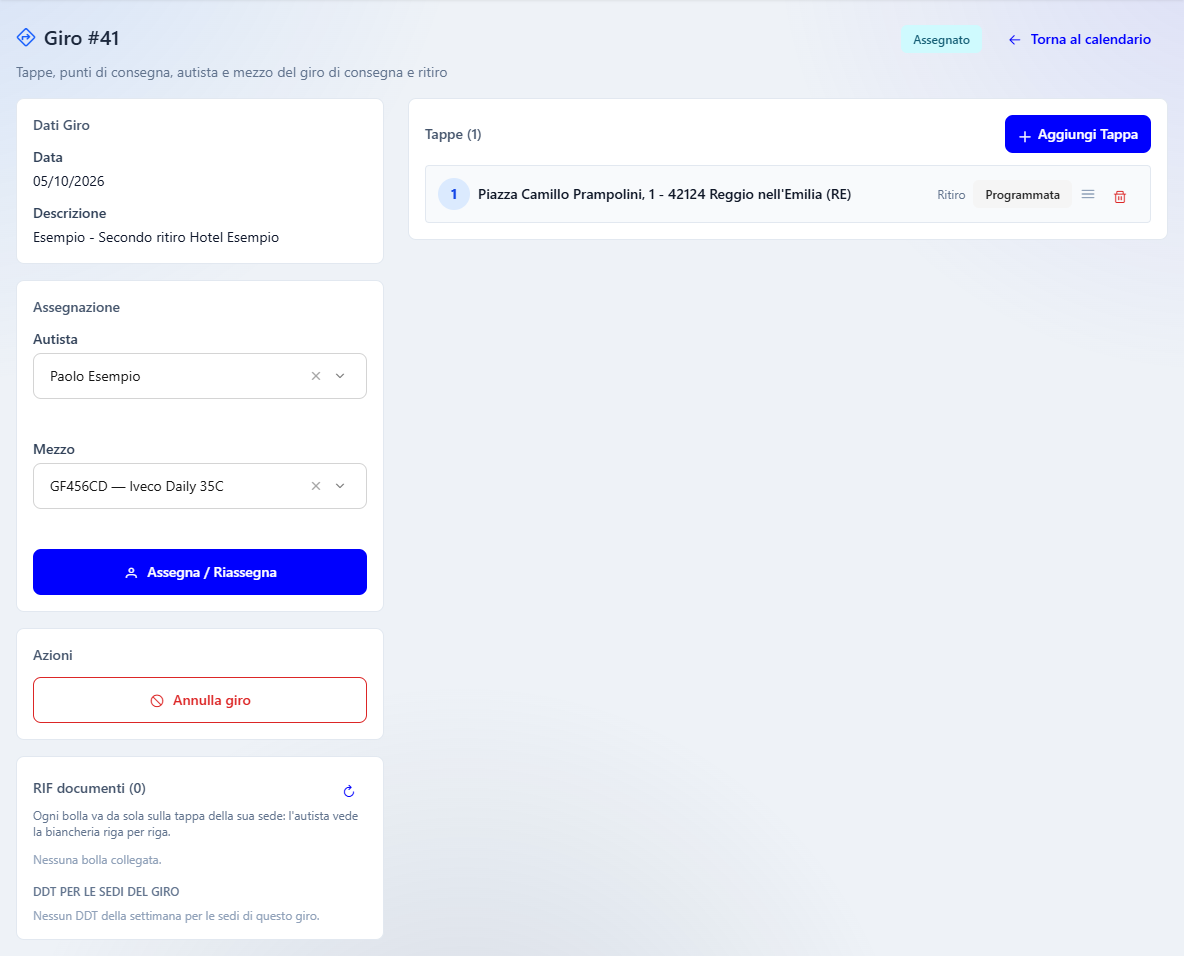Click the Nessun DDT della settimana message
Viewport: 1184px width, 956px height.
pyautogui.click(x=177, y=916)
